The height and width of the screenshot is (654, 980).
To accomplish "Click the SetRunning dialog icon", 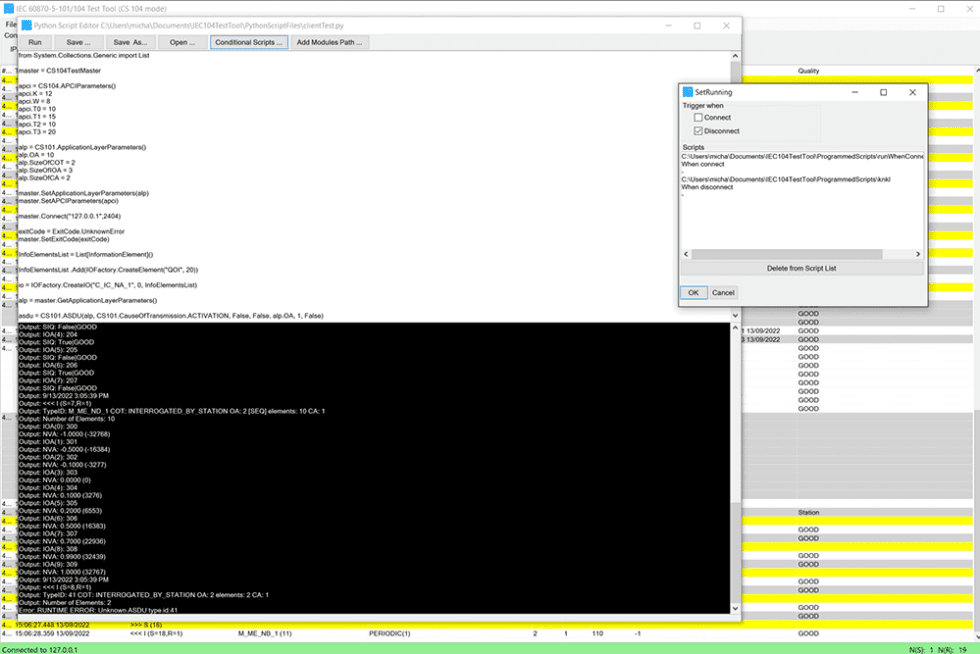I will click(x=688, y=91).
